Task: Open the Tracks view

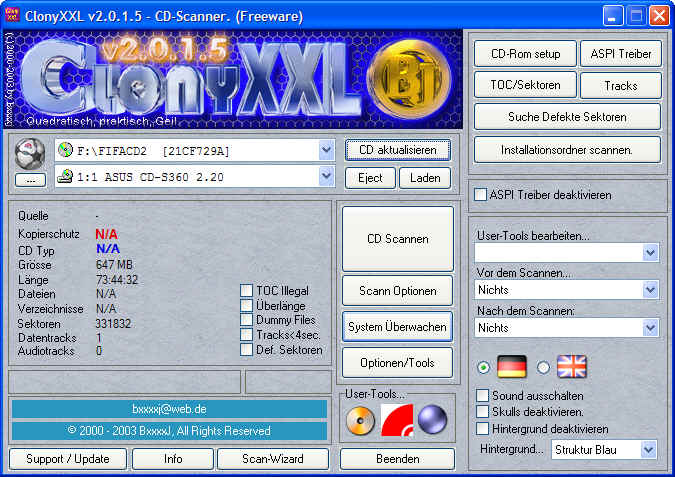Action: (x=620, y=85)
